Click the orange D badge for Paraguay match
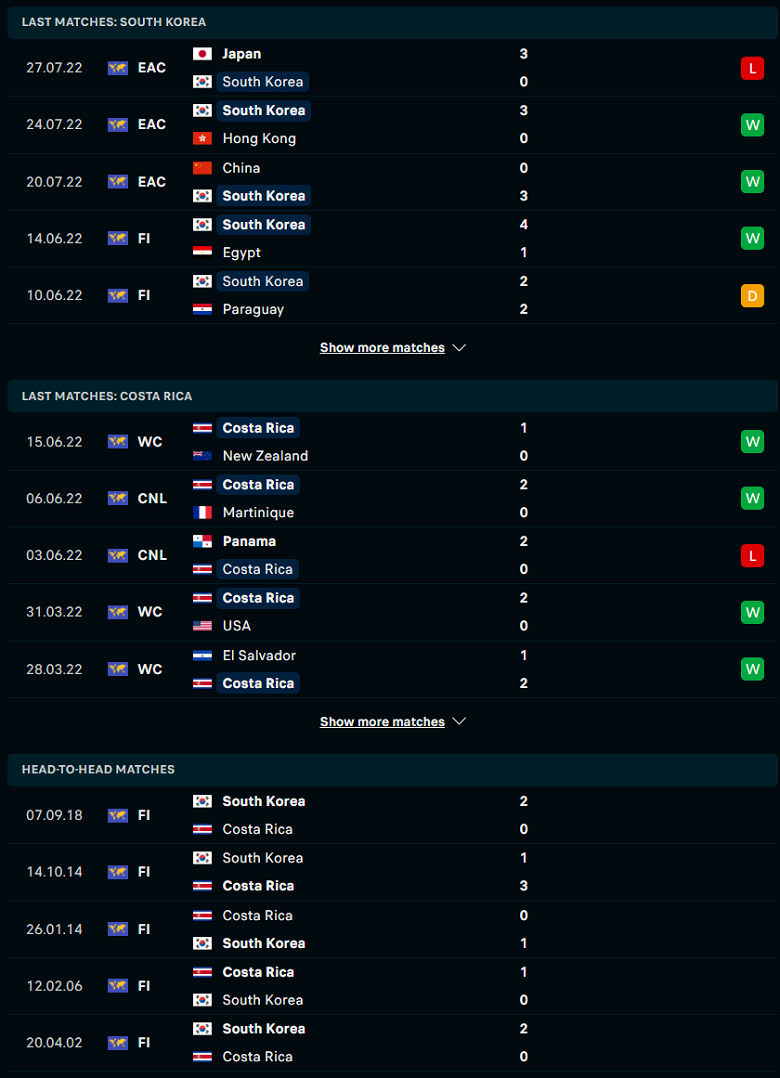The height and width of the screenshot is (1078, 780). pyautogui.click(x=752, y=295)
